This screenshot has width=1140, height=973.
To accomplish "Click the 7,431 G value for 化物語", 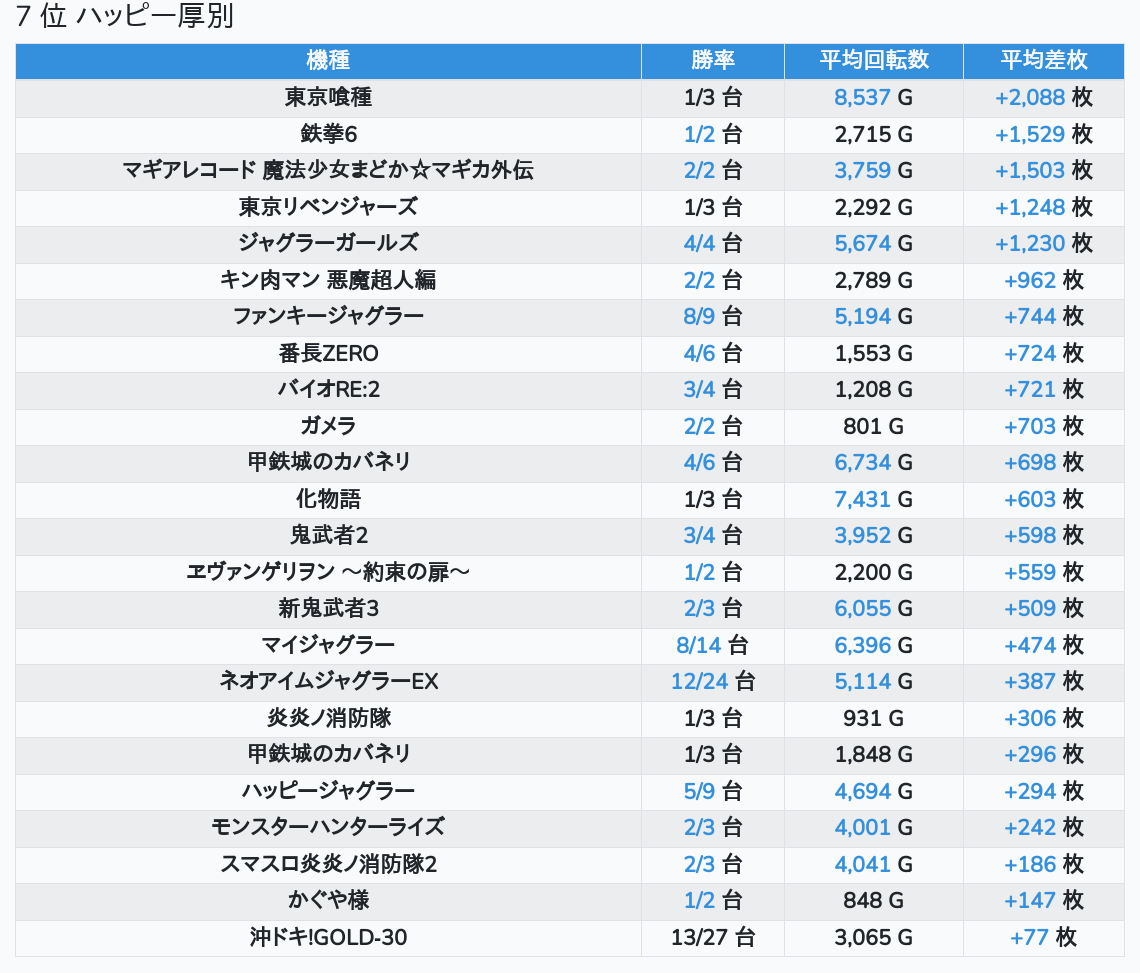I will click(x=862, y=499).
